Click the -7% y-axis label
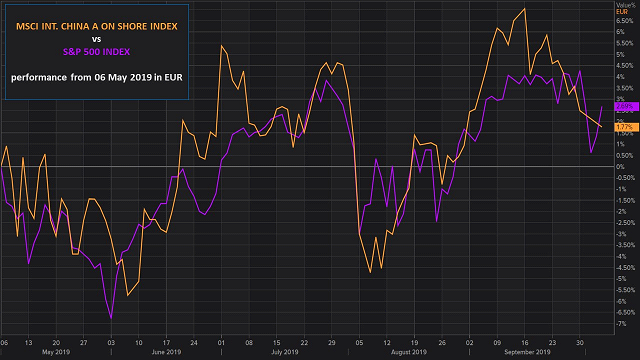640x360 pixels. (621, 324)
